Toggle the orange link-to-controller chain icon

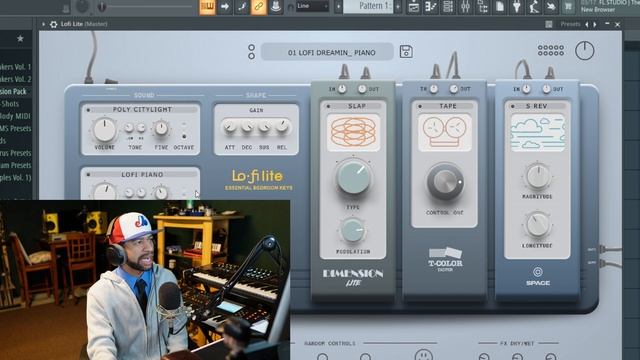coord(259,7)
